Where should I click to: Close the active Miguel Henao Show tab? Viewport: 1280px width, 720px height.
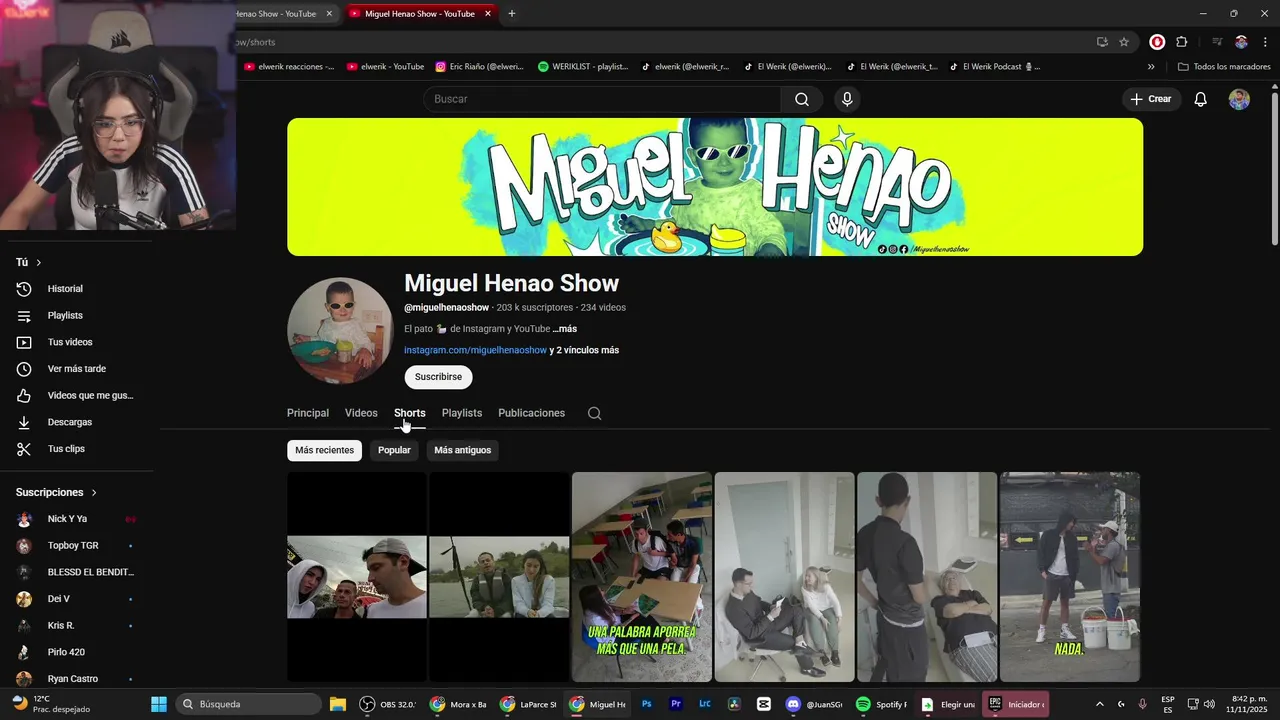coord(488,14)
